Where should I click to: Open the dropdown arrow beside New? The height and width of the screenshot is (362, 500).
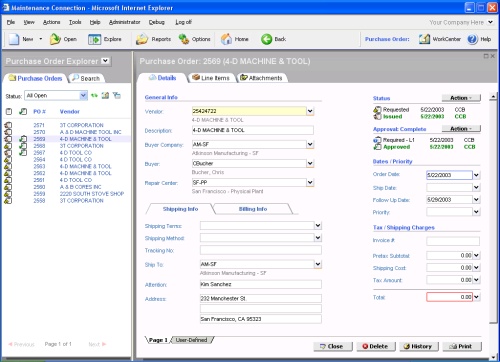click(41, 39)
